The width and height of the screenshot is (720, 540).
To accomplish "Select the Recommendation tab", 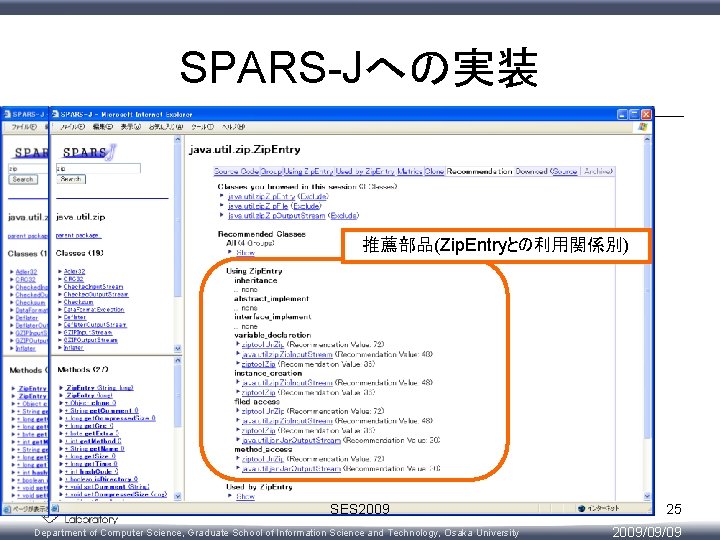I will pyautogui.click(x=479, y=171).
